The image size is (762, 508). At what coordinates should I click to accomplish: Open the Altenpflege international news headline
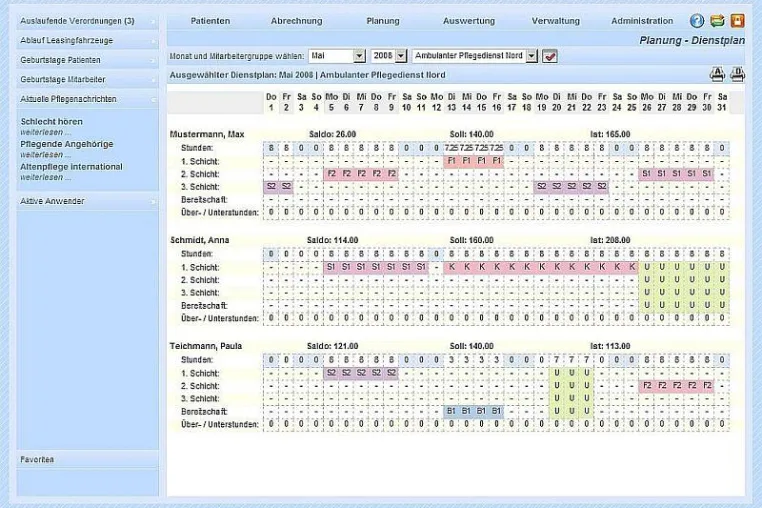71,167
